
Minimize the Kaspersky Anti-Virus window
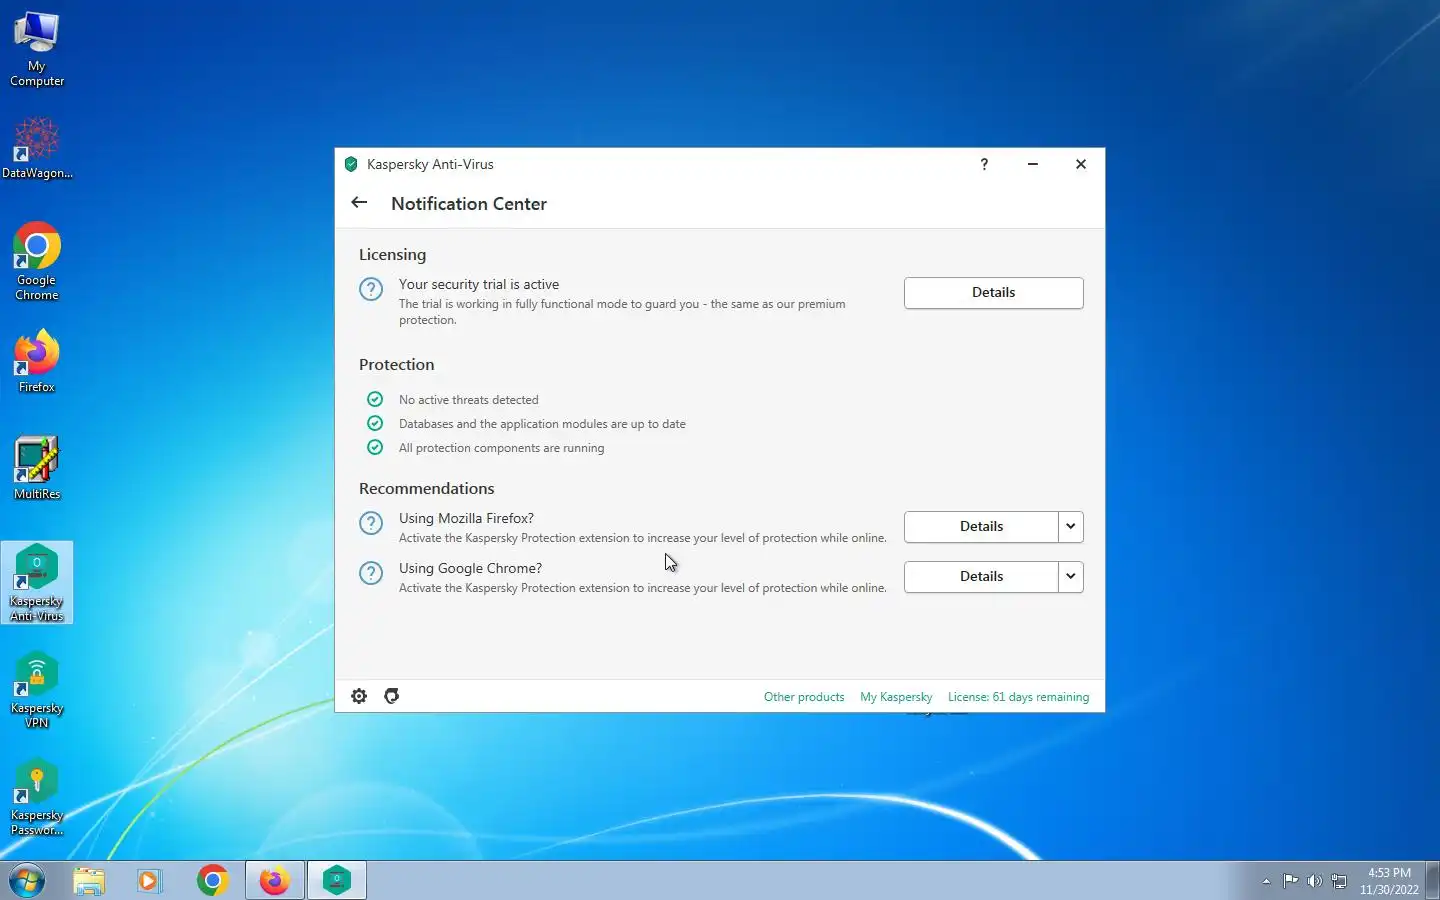1033,164
